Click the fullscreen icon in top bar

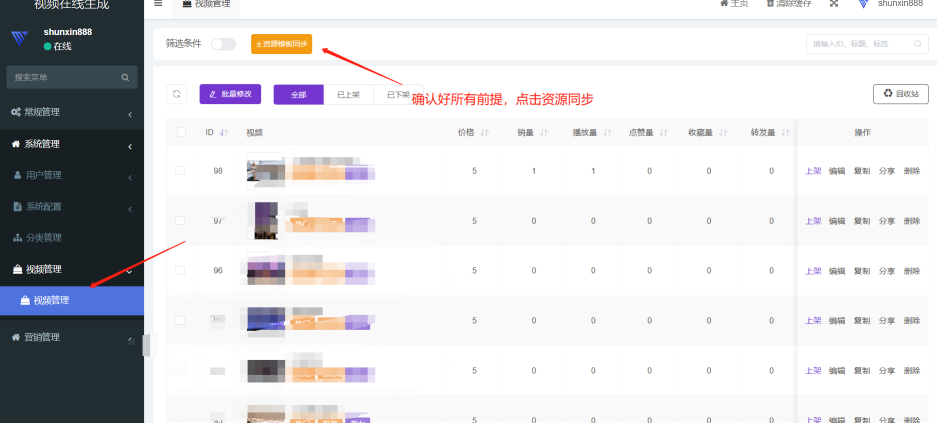coord(834,3)
